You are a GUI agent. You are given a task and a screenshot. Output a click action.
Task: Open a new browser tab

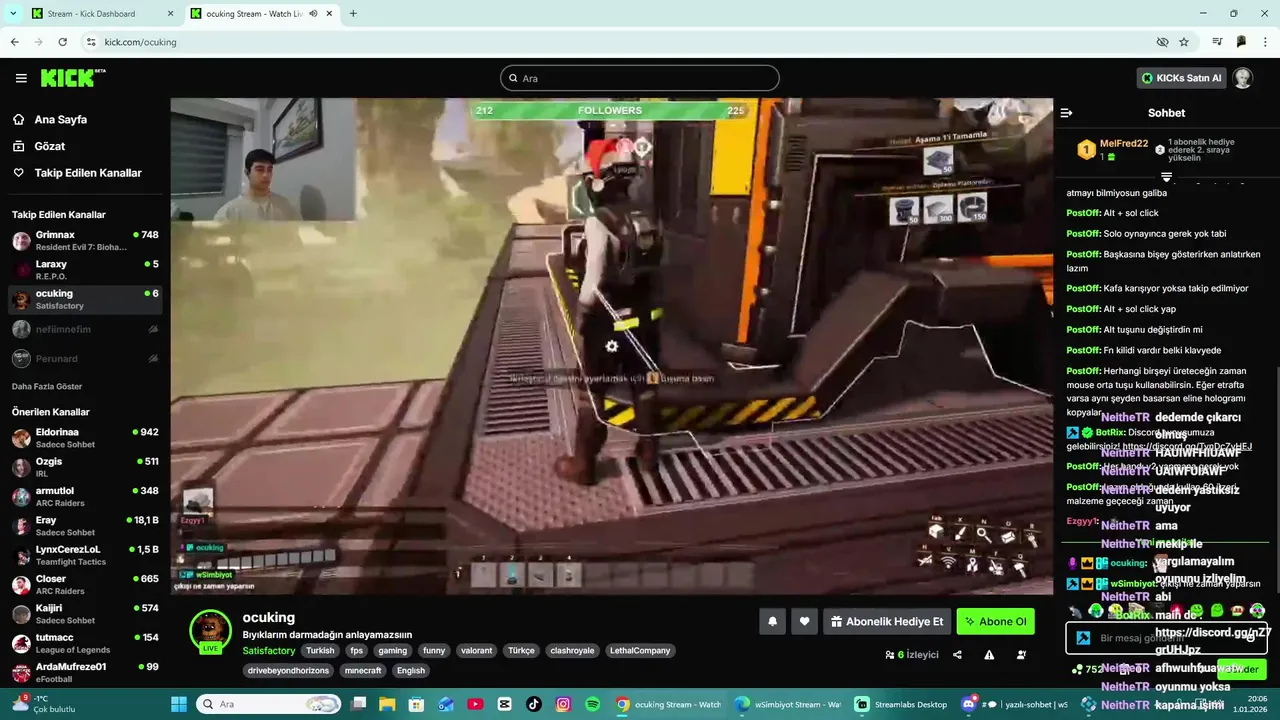click(353, 14)
